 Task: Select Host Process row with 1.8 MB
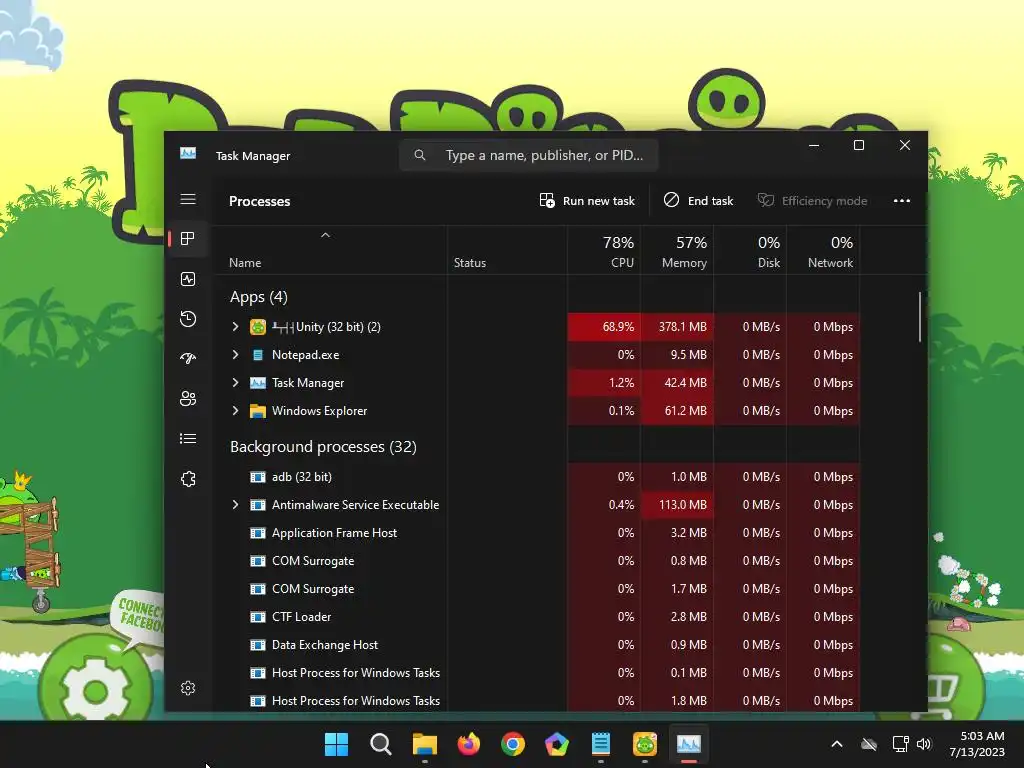click(537, 701)
